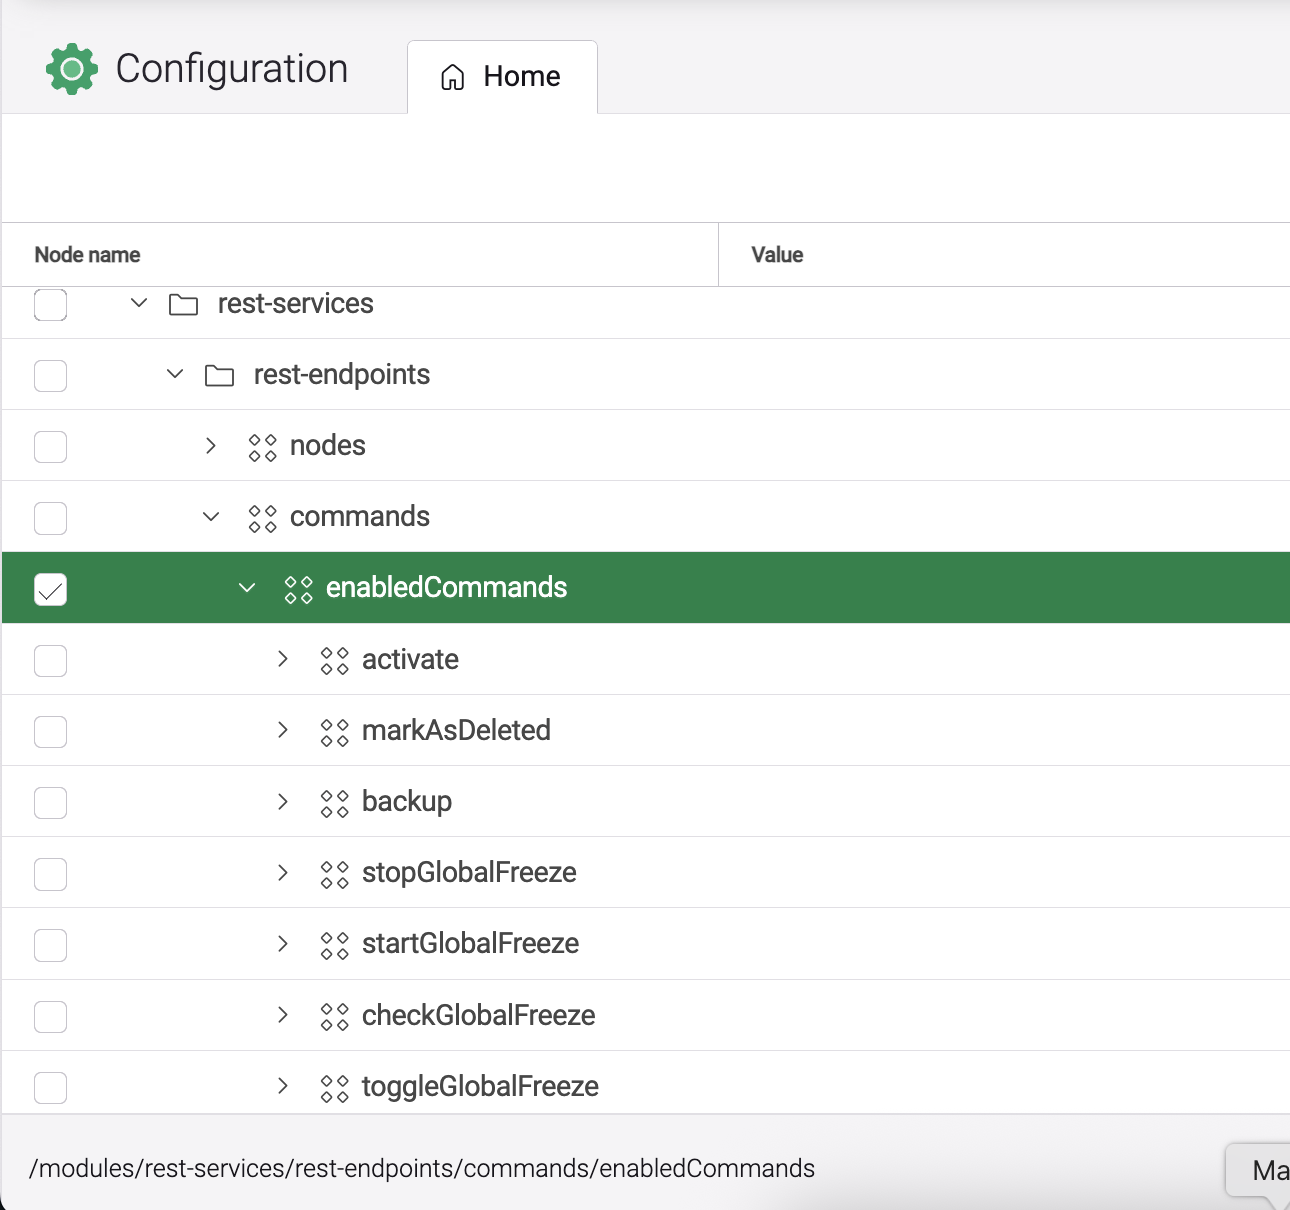Click the green Configuration gear icon
The height and width of the screenshot is (1210, 1290).
coord(72,69)
